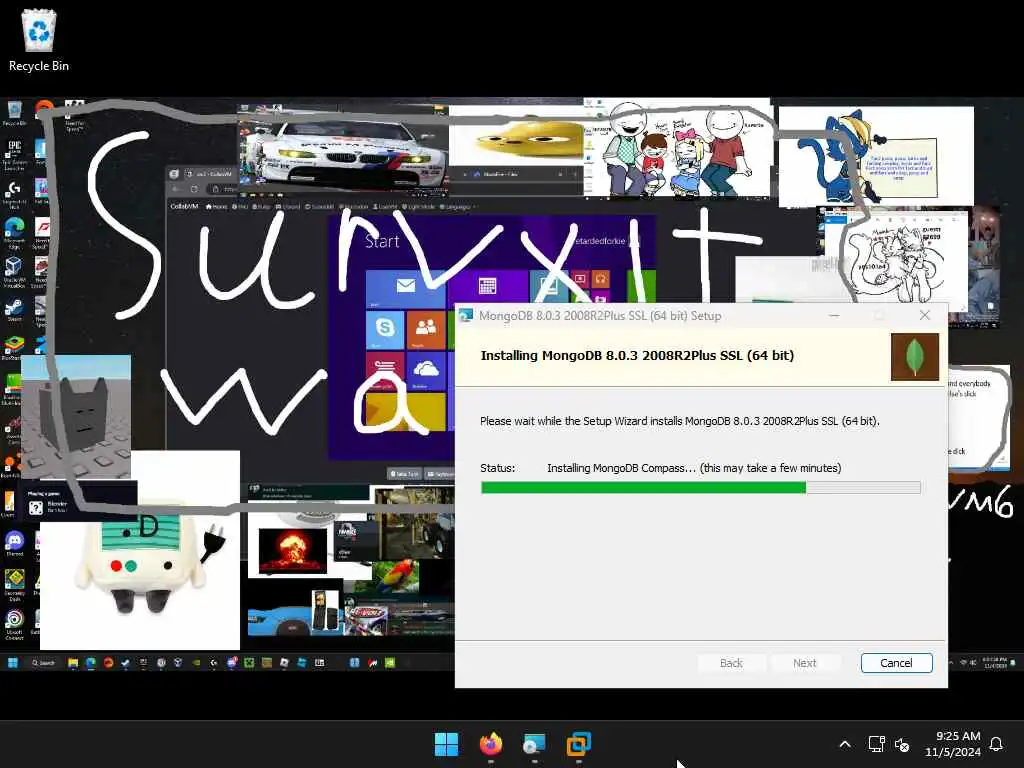Open Firefox from the taskbar
The width and height of the screenshot is (1024, 768).
click(x=491, y=744)
